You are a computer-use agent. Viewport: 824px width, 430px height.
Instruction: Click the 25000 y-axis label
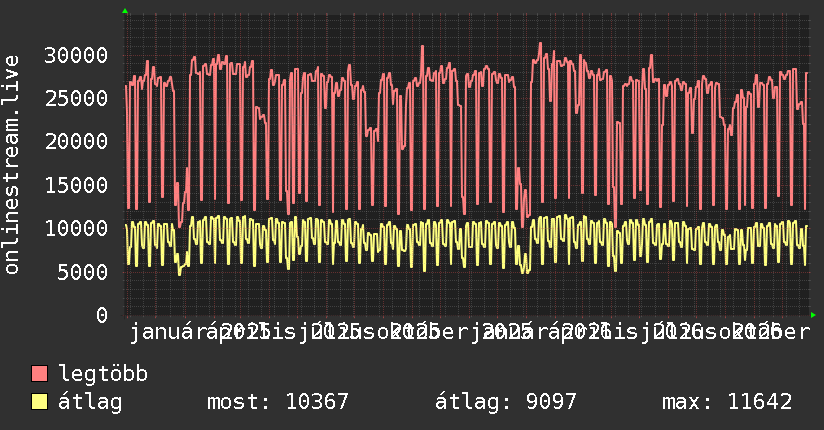pos(76,98)
